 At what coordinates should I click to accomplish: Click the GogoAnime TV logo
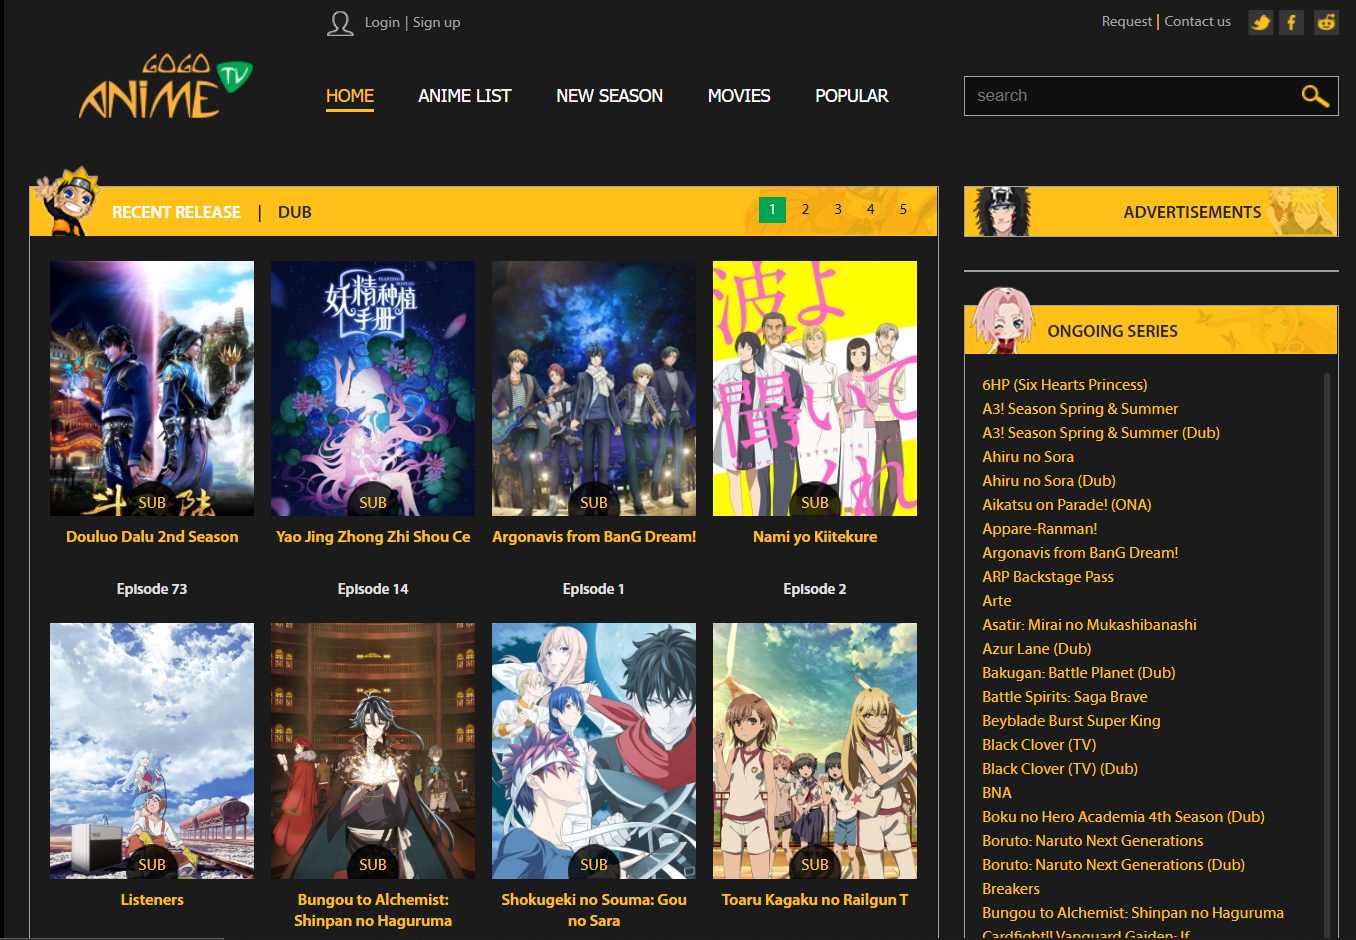[x=166, y=86]
